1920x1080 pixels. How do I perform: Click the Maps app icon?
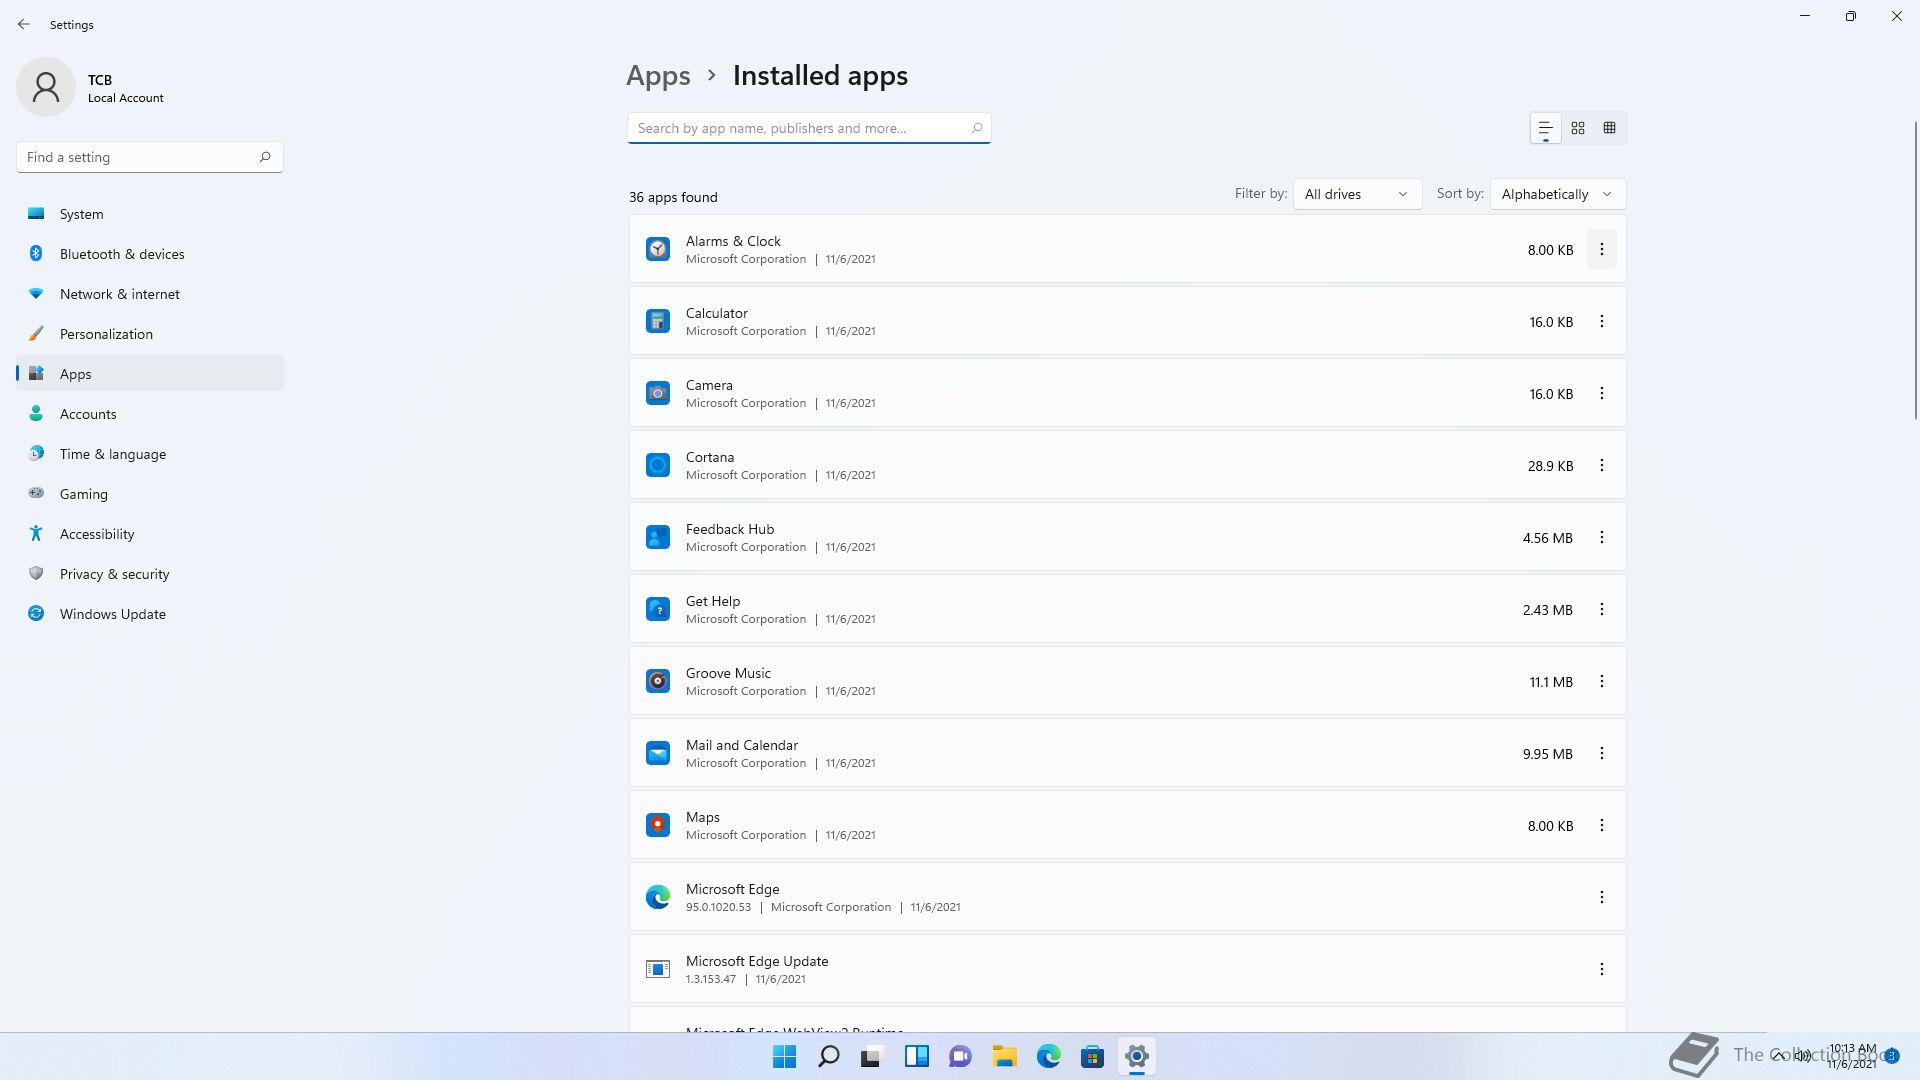coord(658,825)
